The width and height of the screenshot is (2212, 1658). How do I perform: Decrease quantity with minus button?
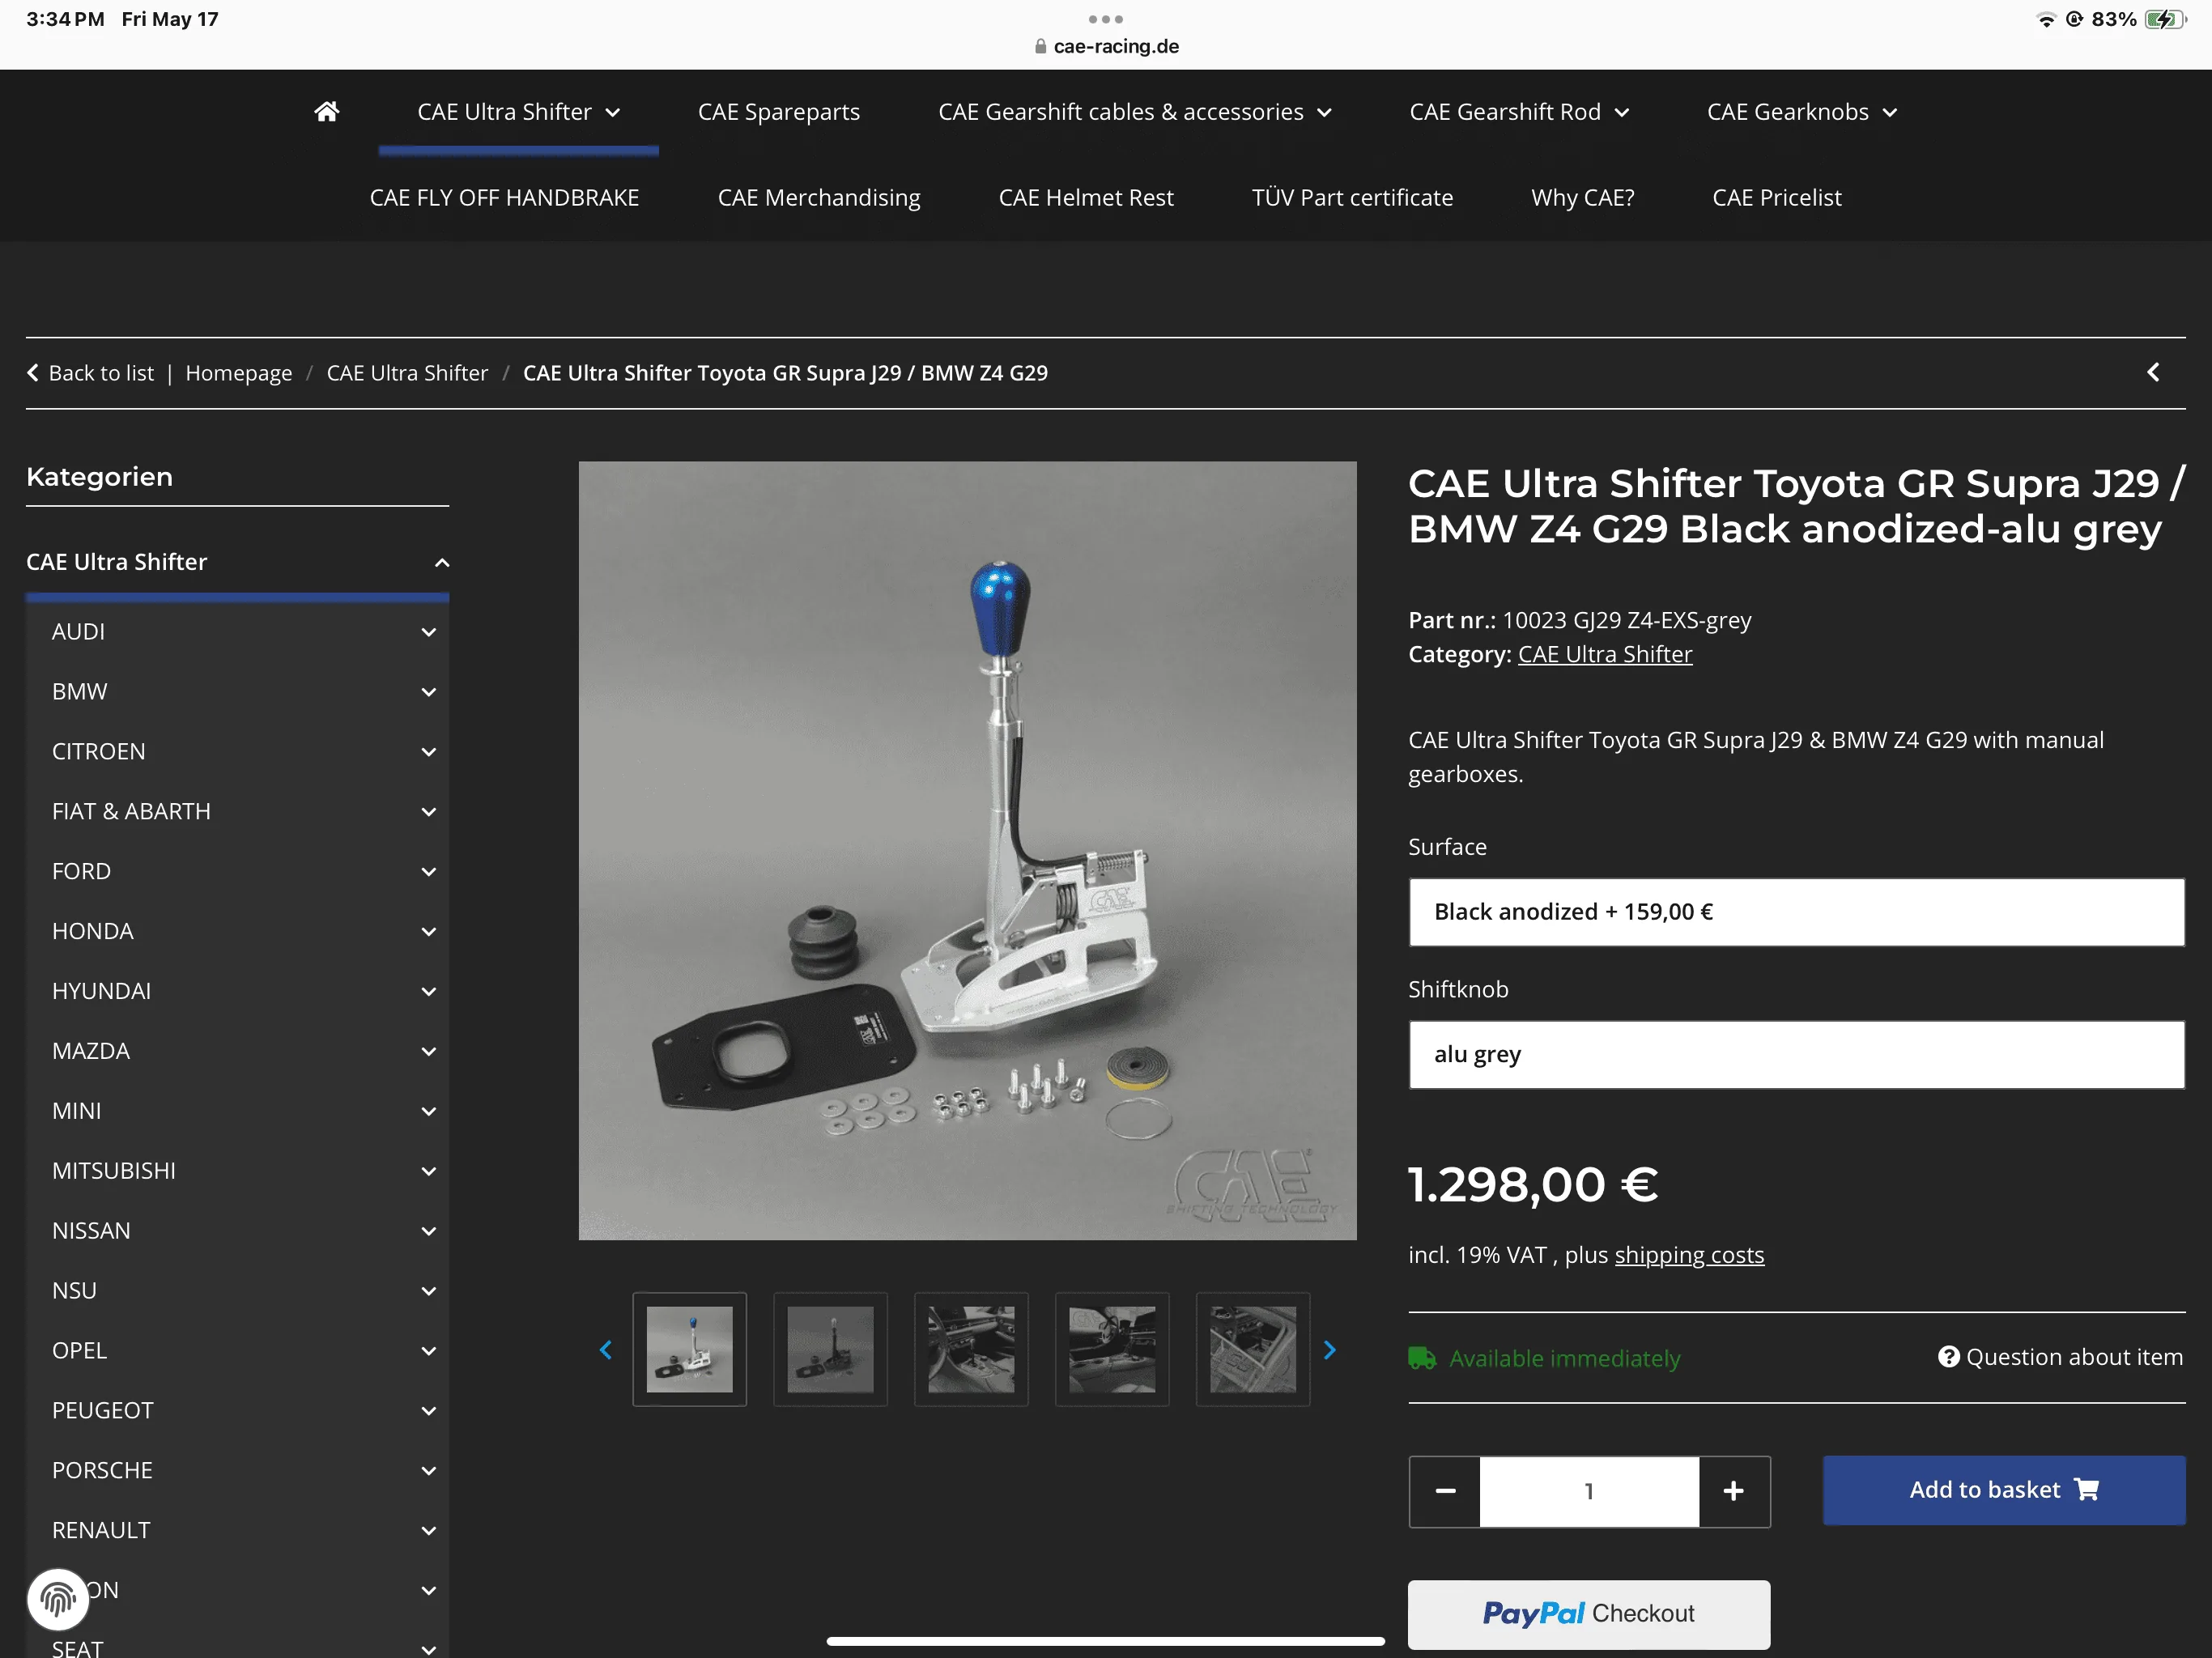[x=1445, y=1491]
